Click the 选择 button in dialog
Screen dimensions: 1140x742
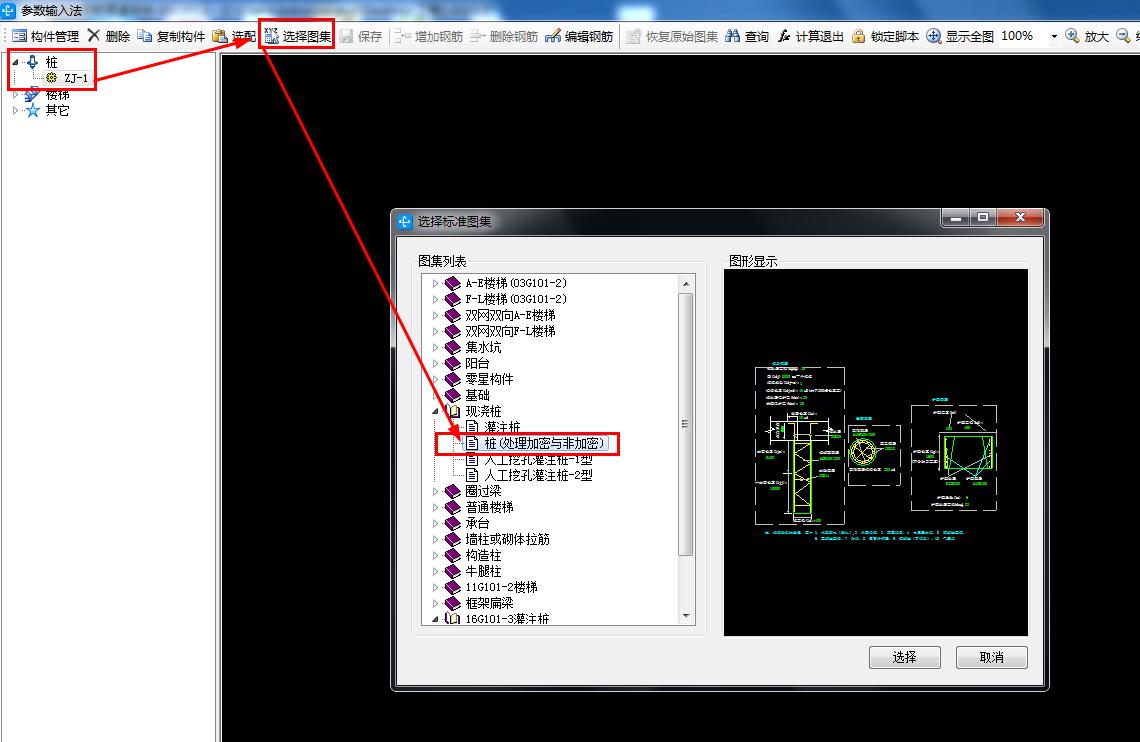tap(904, 658)
